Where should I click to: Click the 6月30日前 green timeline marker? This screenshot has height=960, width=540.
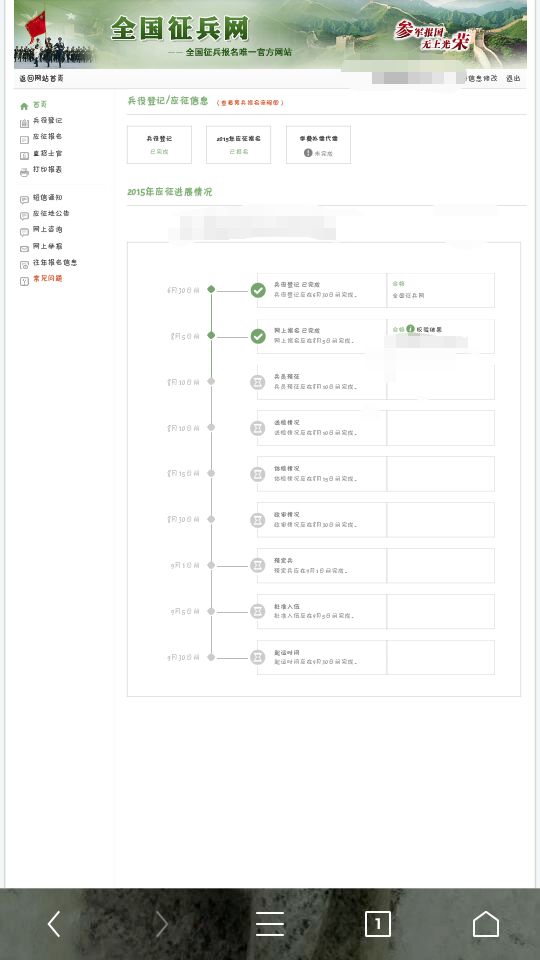(x=211, y=290)
